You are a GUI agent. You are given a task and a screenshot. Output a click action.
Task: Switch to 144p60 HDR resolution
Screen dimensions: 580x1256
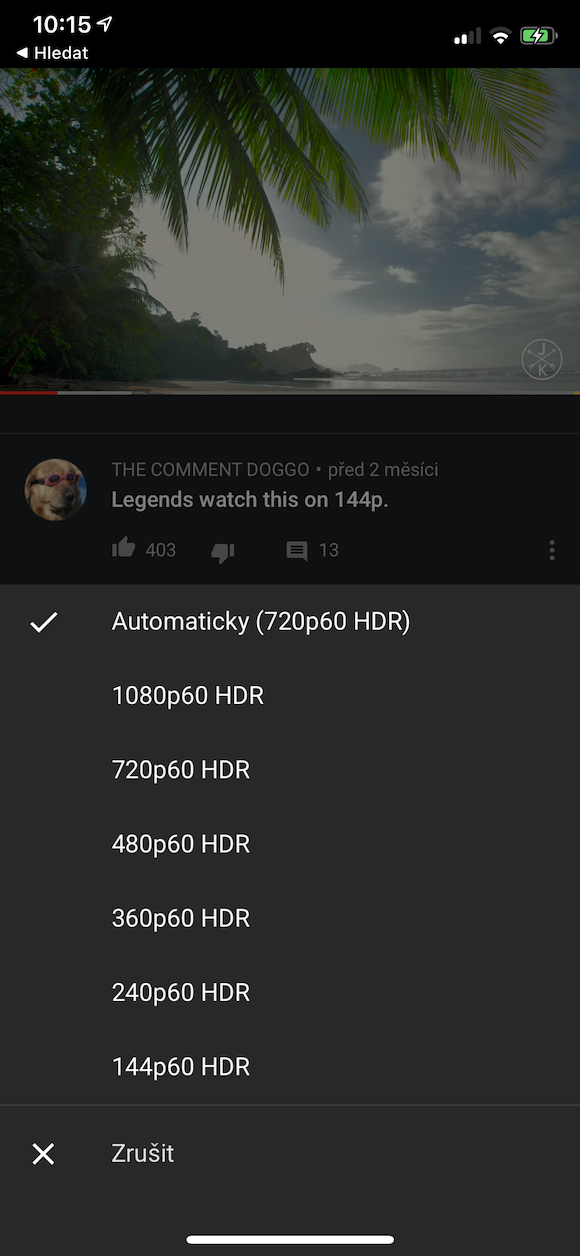(290, 1066)
